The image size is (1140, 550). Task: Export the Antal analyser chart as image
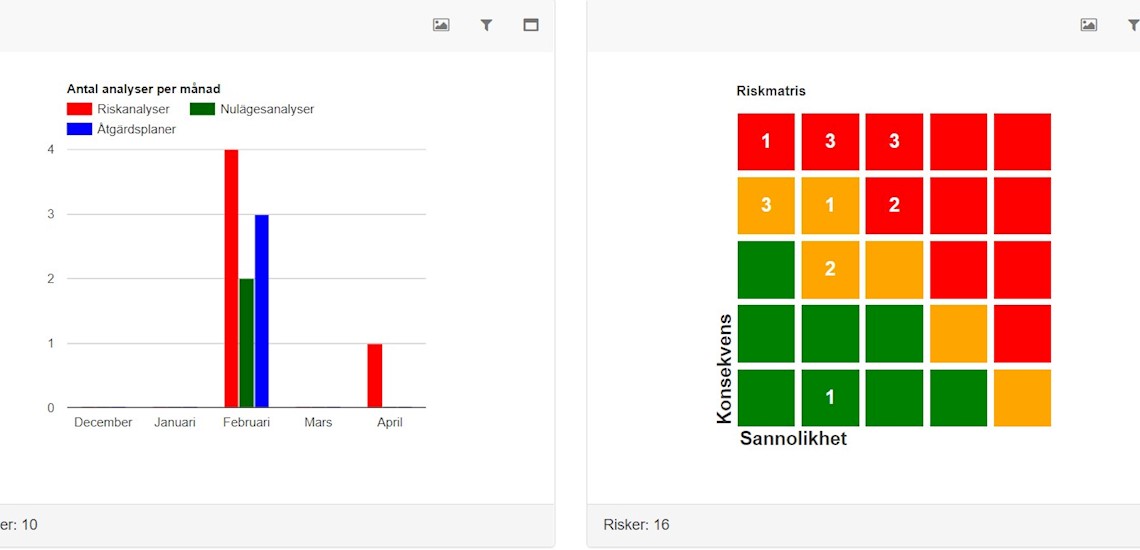click(x=441, y=25)
